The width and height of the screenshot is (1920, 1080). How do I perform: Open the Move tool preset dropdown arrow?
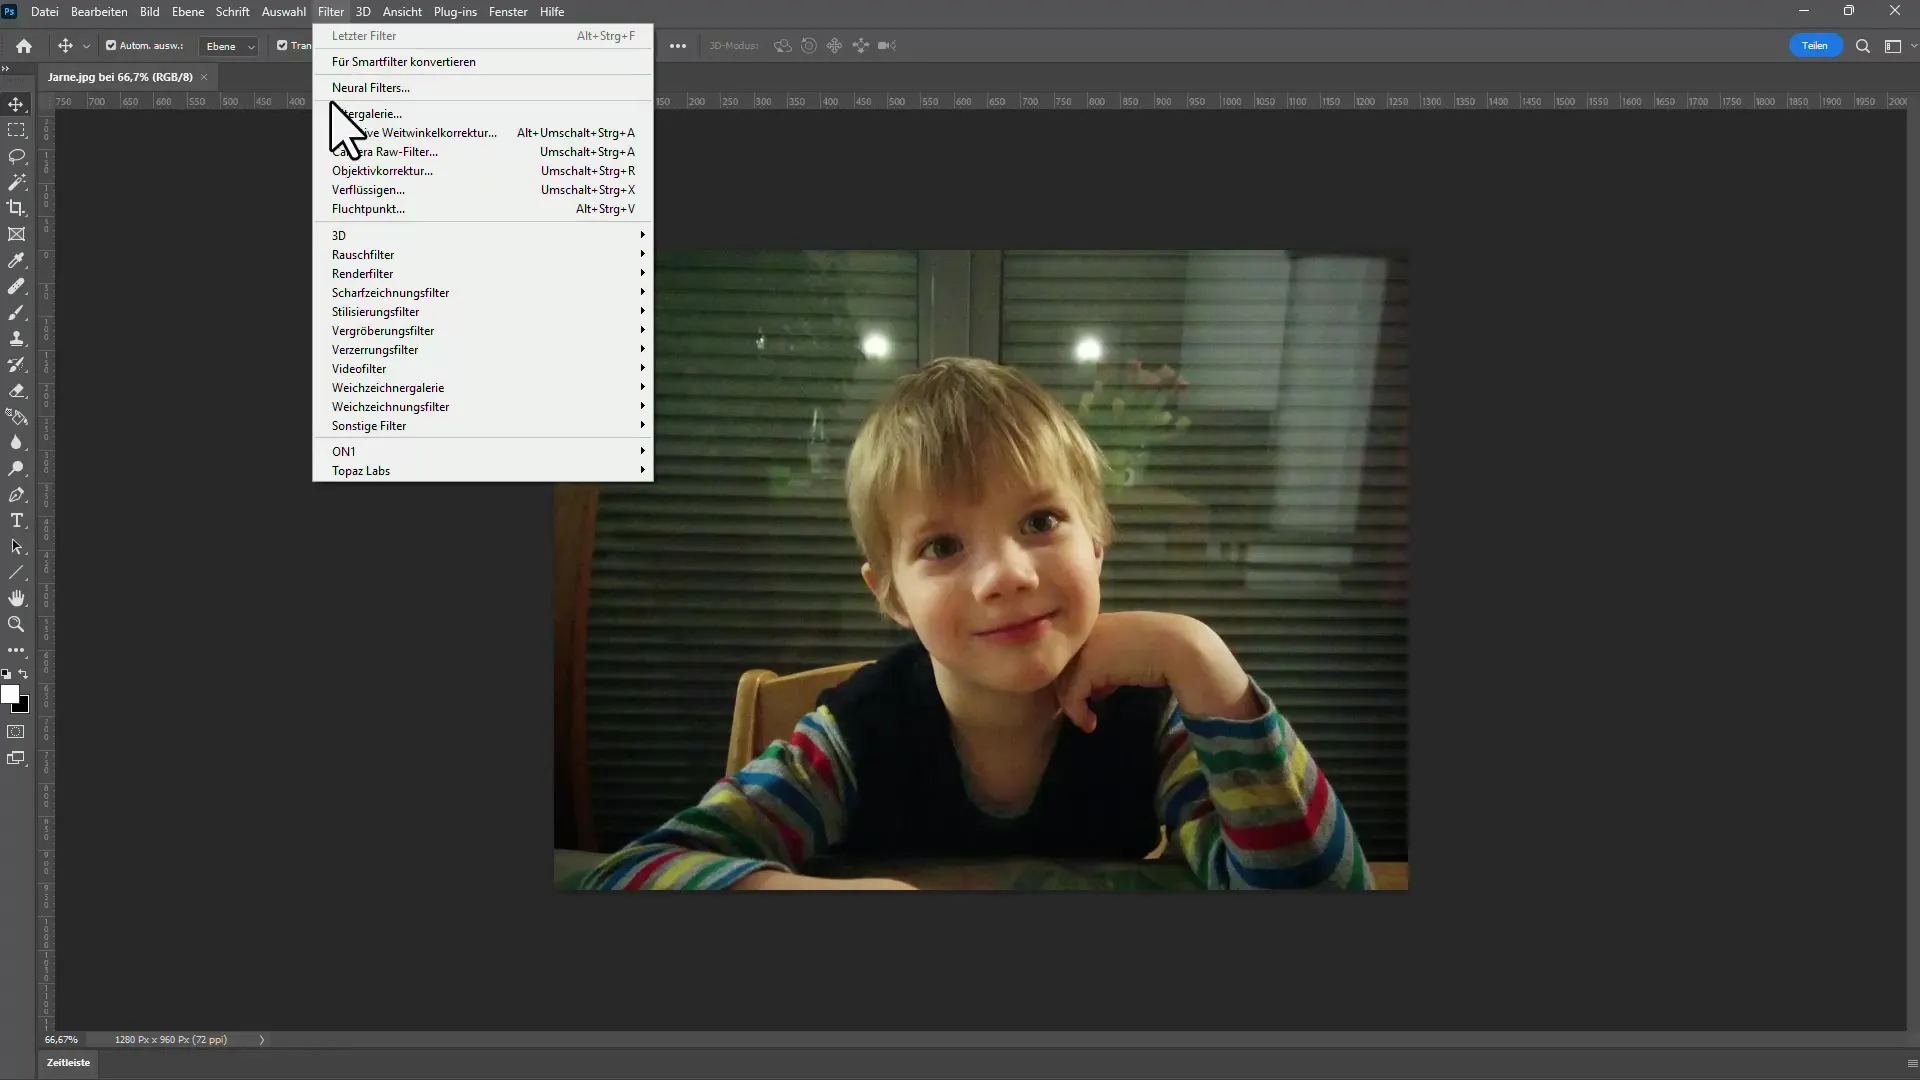point(86,46)
